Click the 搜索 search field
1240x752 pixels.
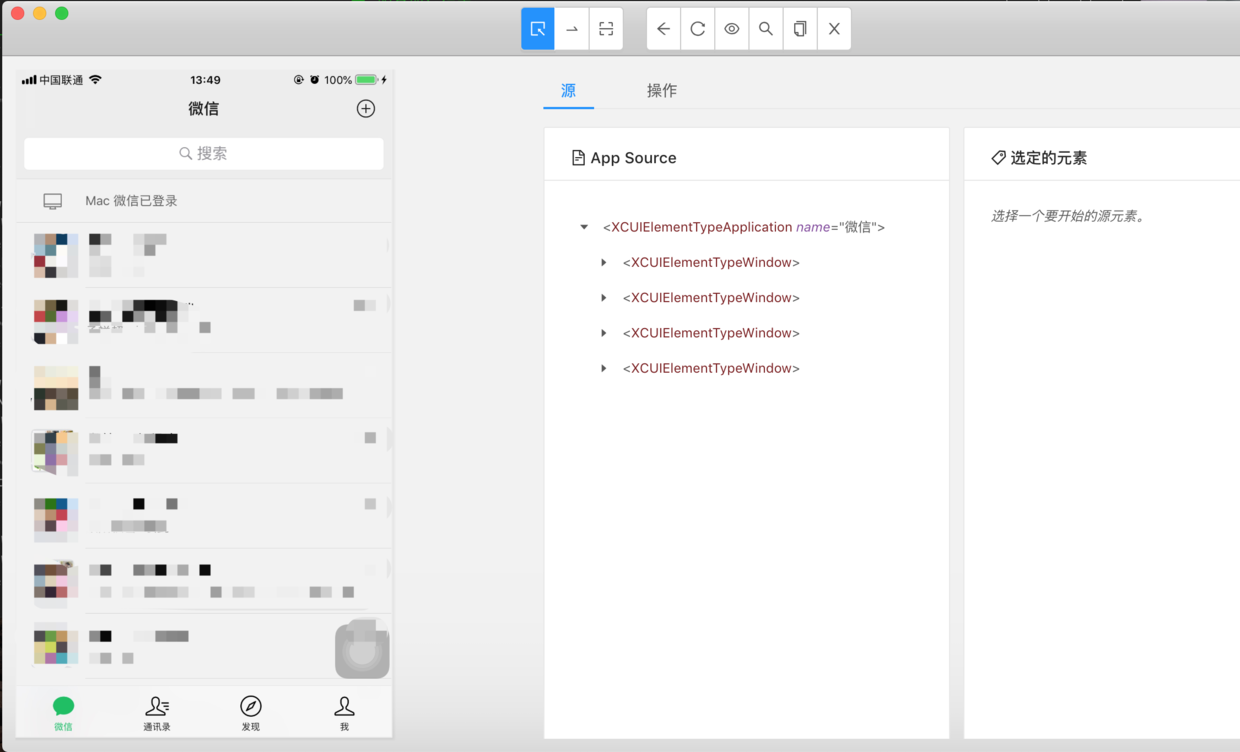204,153
